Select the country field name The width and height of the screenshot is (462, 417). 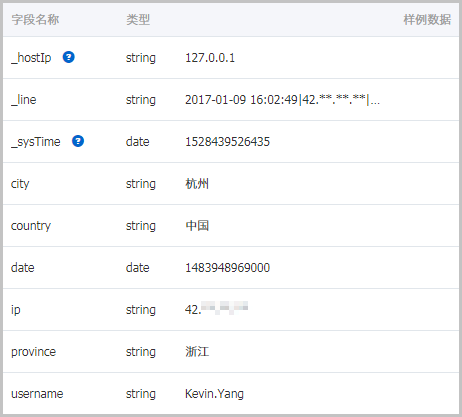click(x=31, y=226)
